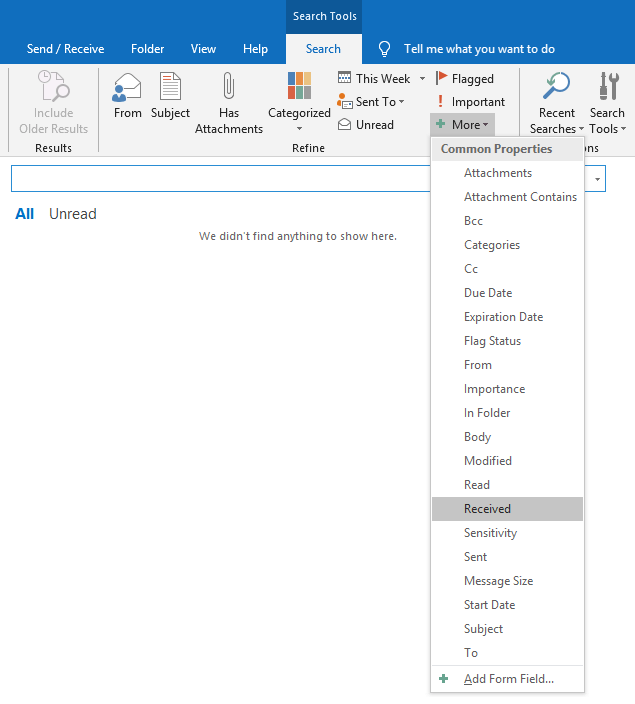Image resolution: width=635 pixels, height=704 pixels.
Task: Click the green plus icon beside More
Action: pyautogui.click(x=441, y=124)
